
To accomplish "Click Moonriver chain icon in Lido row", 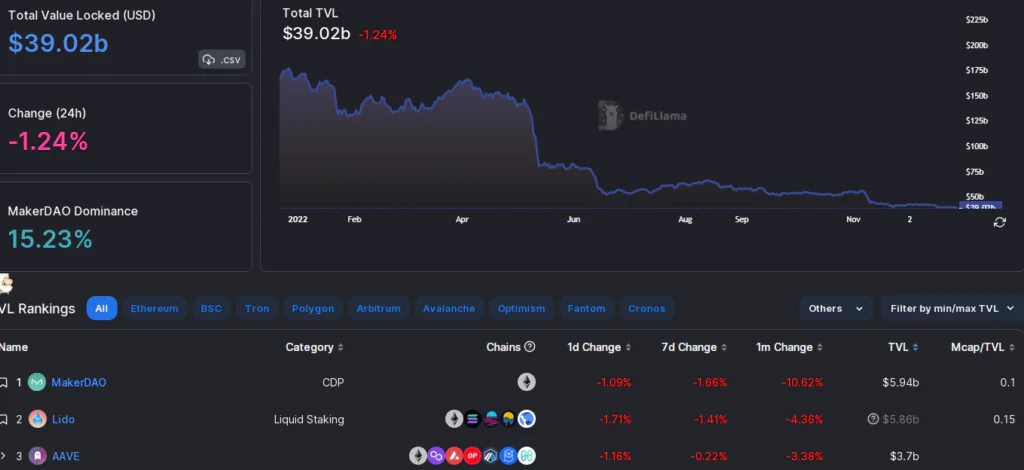I will point(508,418).
